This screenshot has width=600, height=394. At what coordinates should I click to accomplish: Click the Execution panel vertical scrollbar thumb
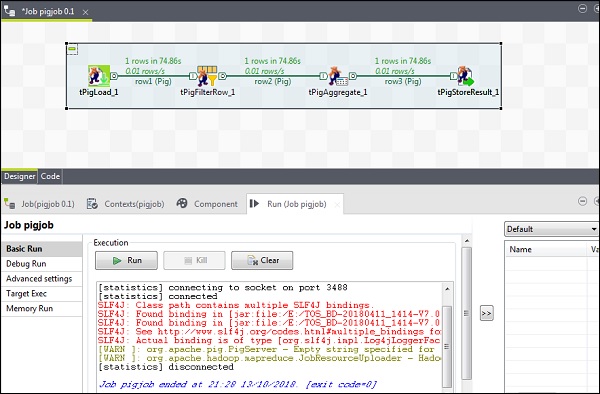tap(466, 313)
